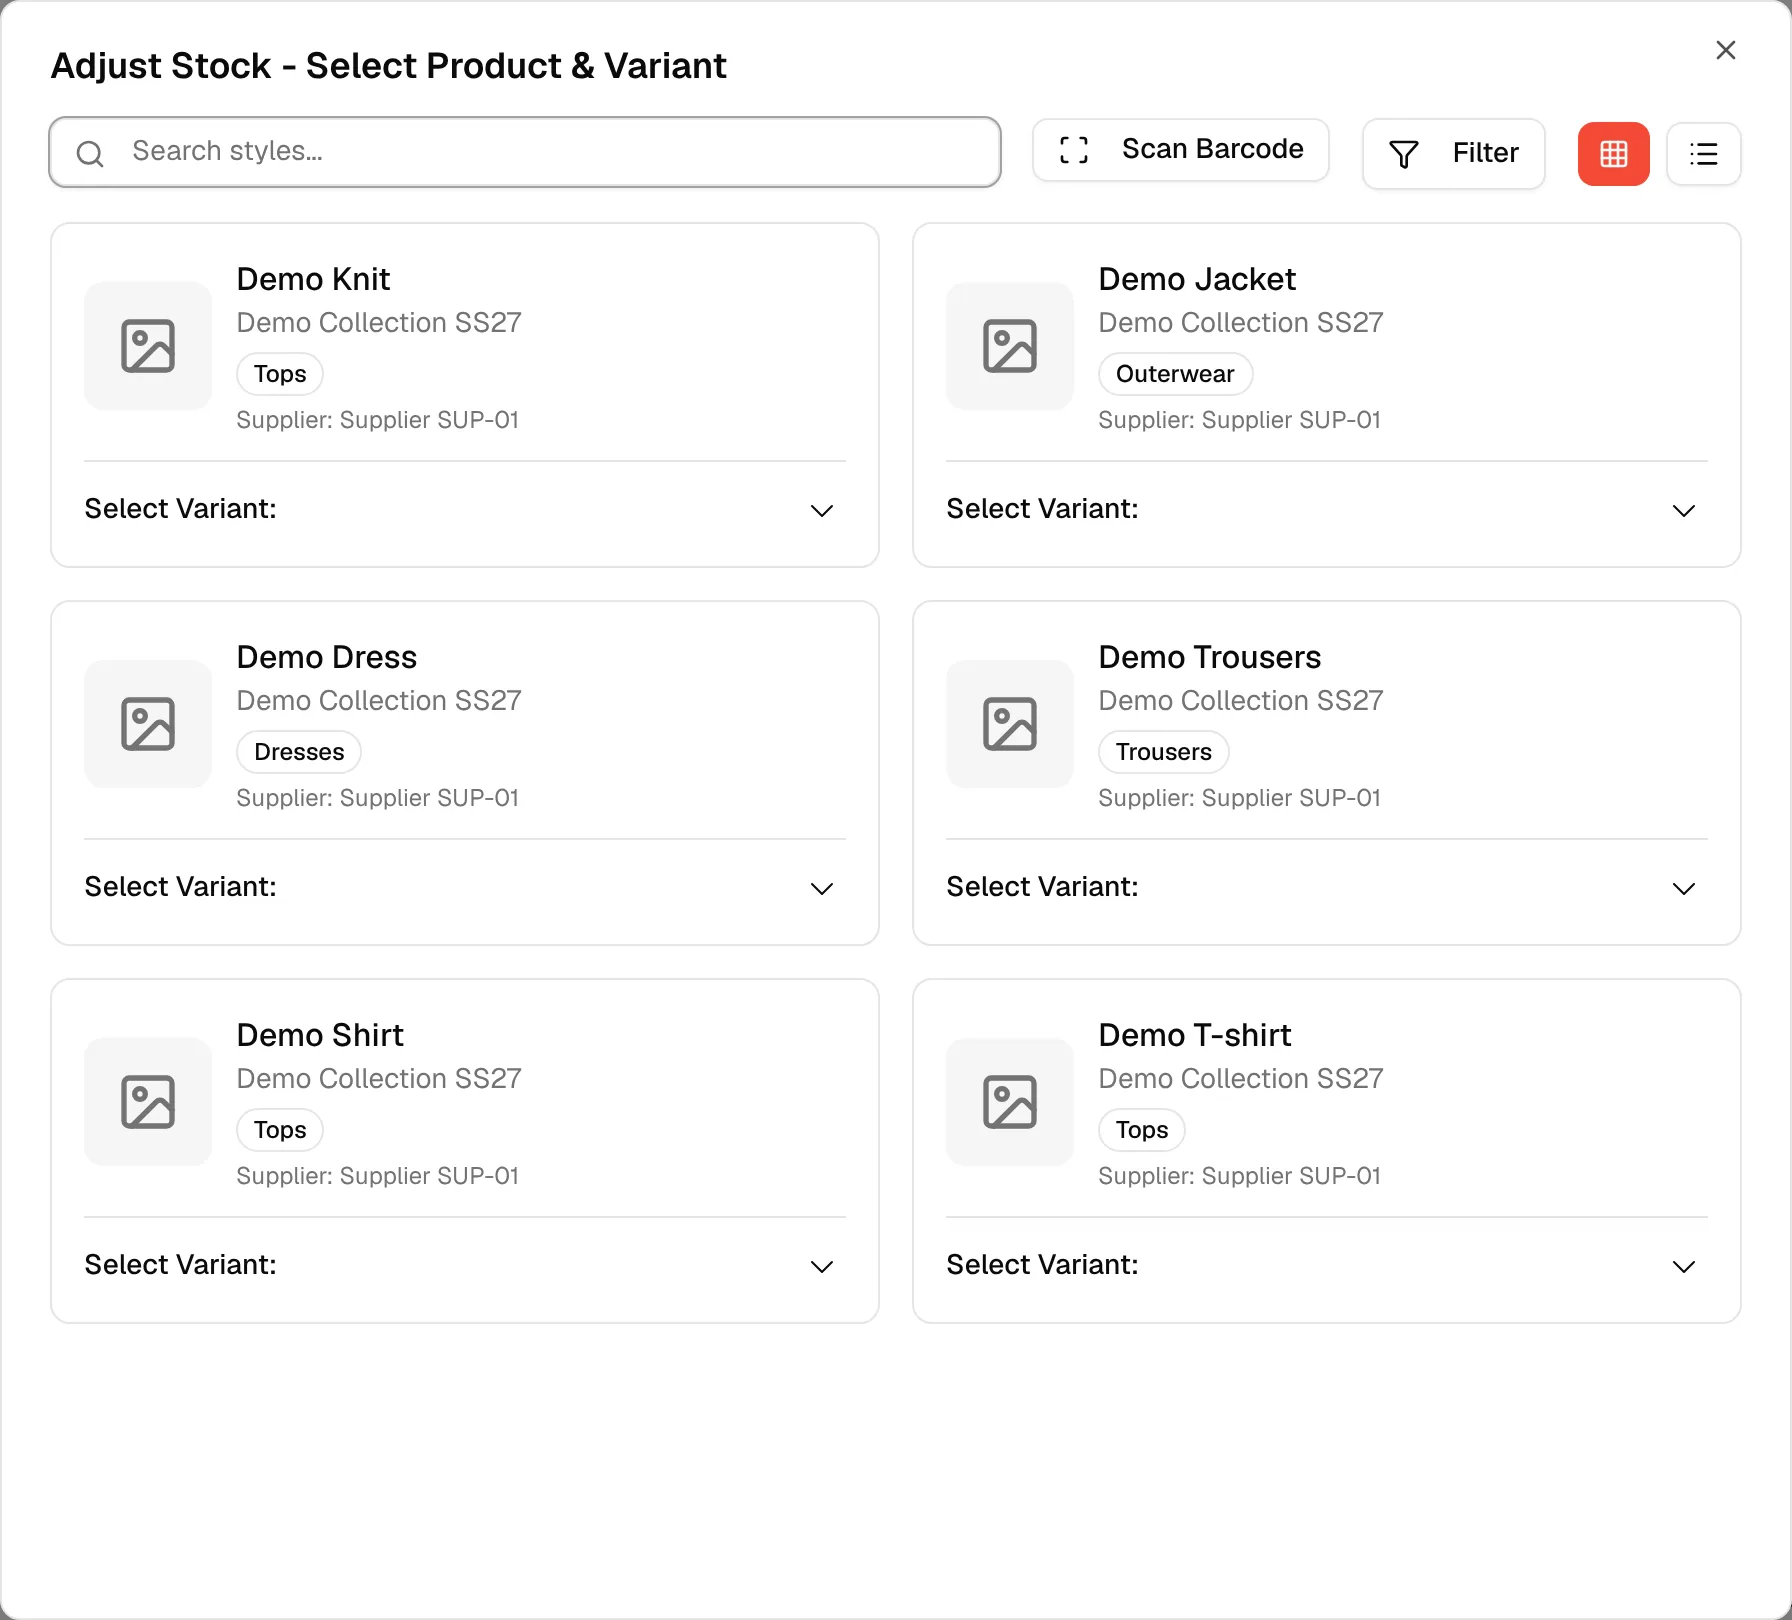
Task: Expand Select Variant for Demo Knit
Action: click(465, 510)
